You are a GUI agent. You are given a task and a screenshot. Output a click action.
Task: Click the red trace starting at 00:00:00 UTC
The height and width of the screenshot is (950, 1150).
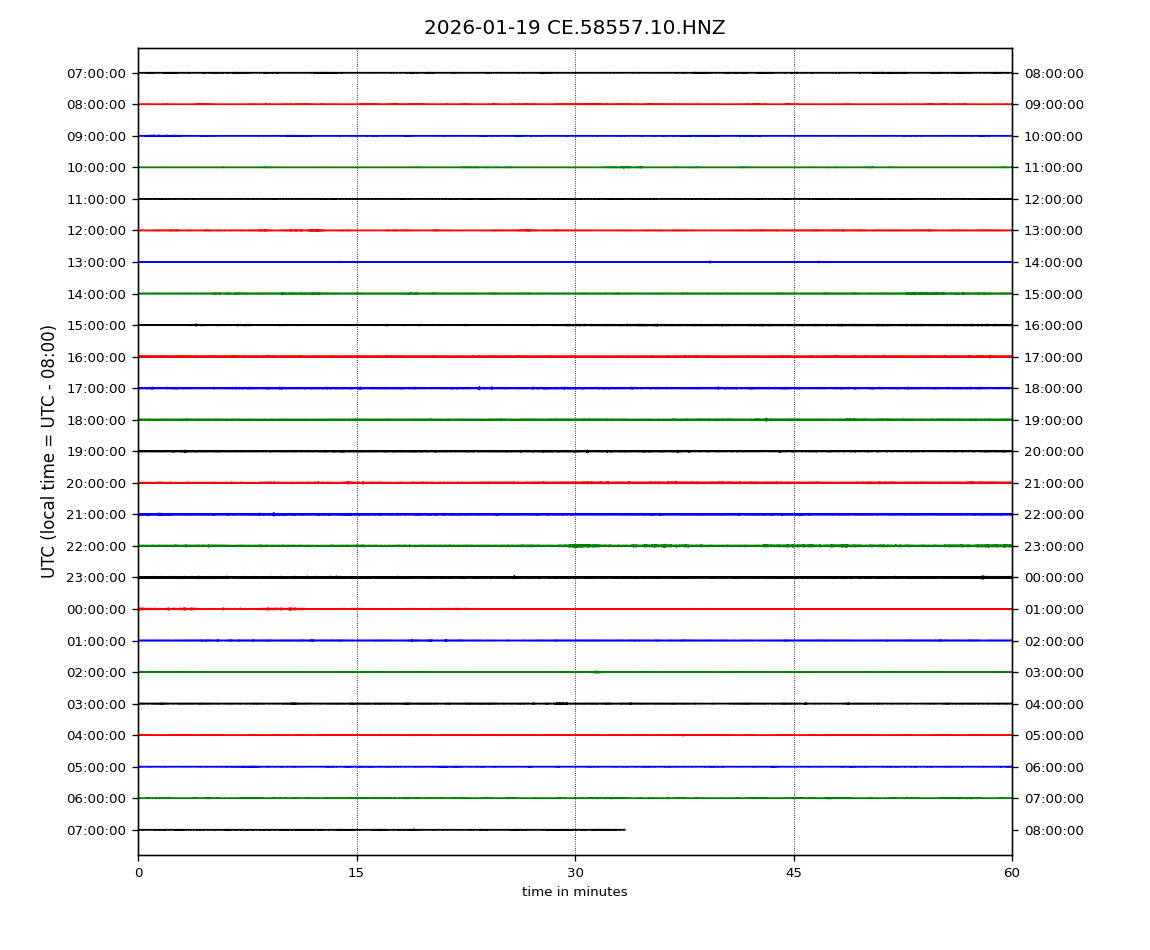[x=575, y=609]
